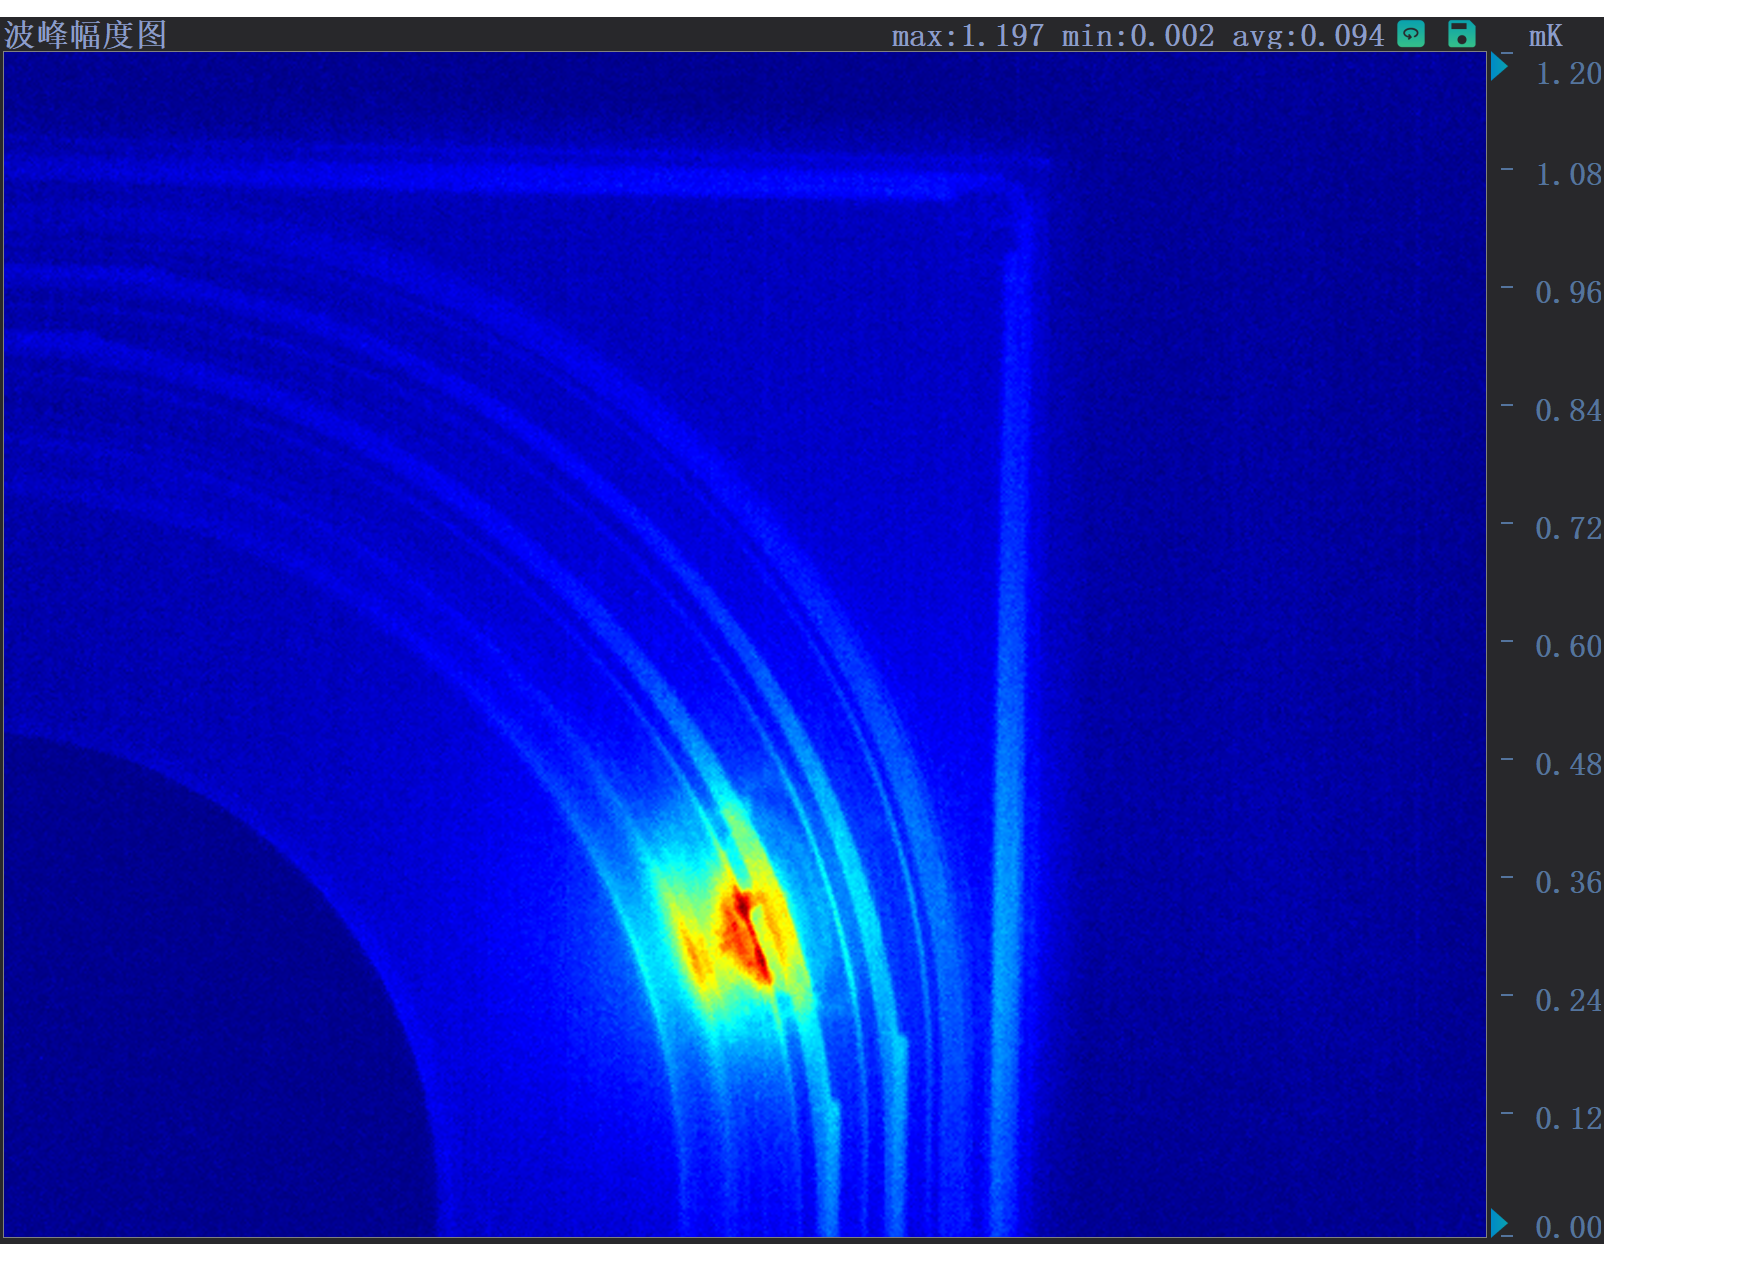Viewport: 1759px width, 1262px height.
Task: Click the 0.12 scale value
Action: coord(1568,1118)
